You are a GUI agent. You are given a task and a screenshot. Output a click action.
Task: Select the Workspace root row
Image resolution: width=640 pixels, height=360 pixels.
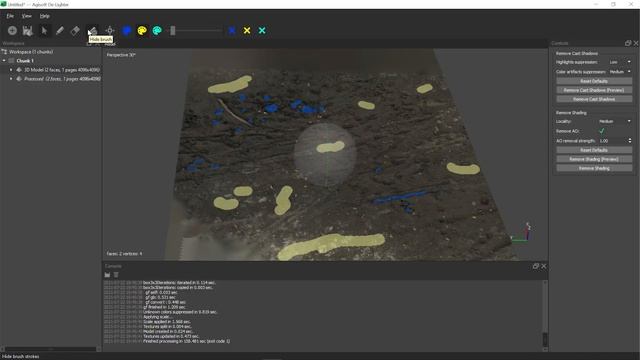(51, 52)
